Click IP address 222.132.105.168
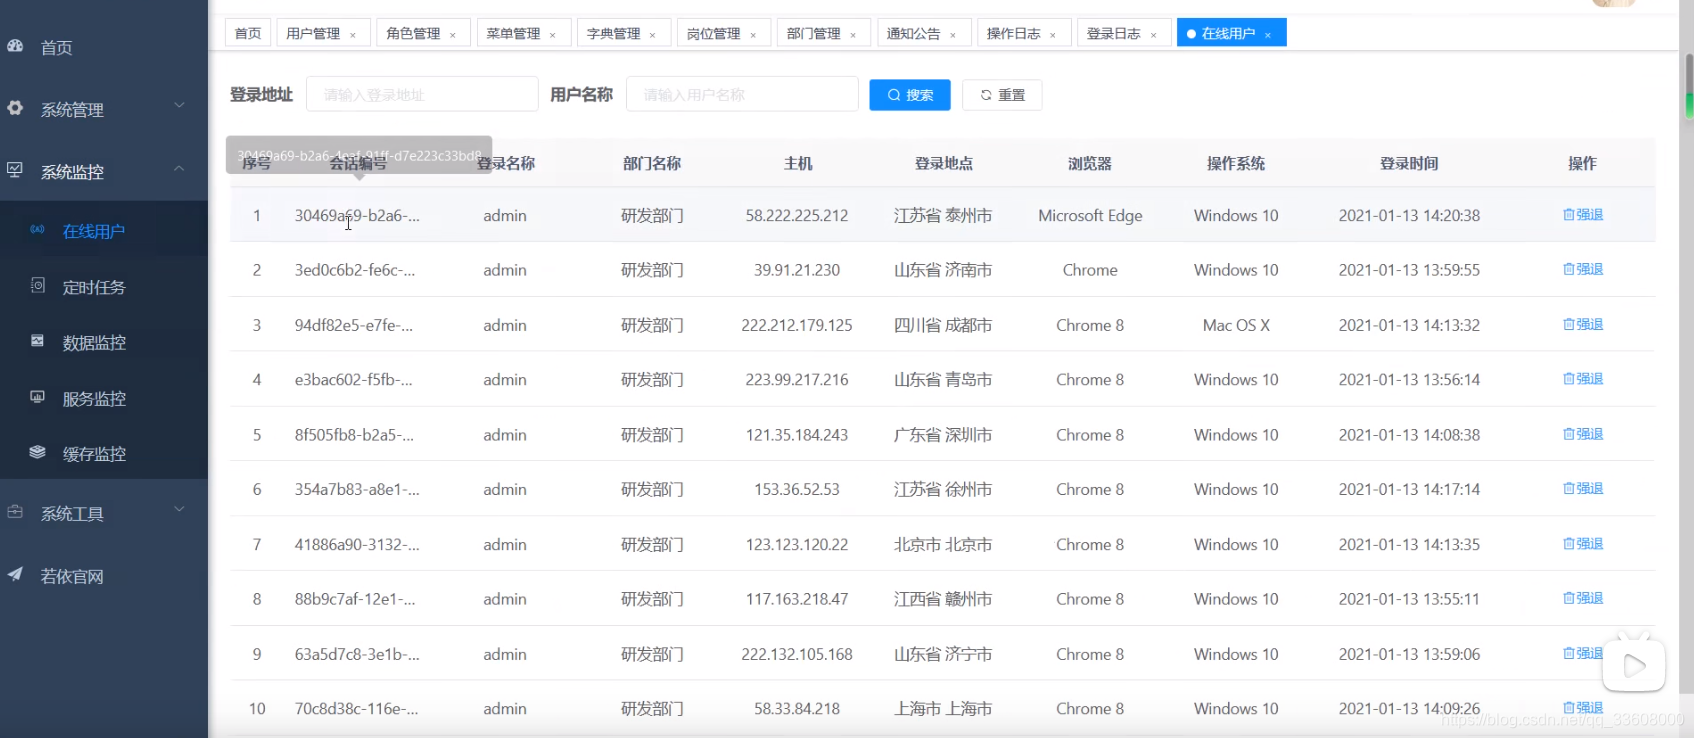This screenshot has height=738, width=1694. click(x=797, y=654)
